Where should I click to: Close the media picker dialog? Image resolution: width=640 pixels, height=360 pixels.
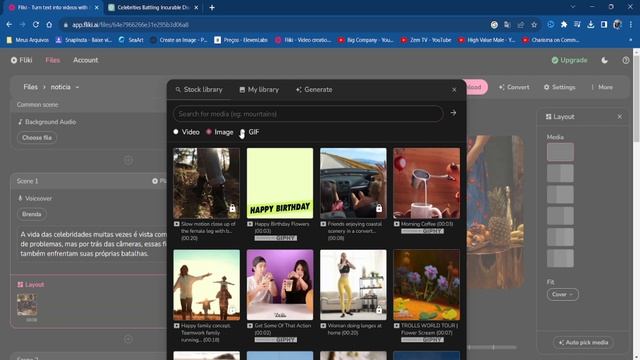click(x=454, y=89)
